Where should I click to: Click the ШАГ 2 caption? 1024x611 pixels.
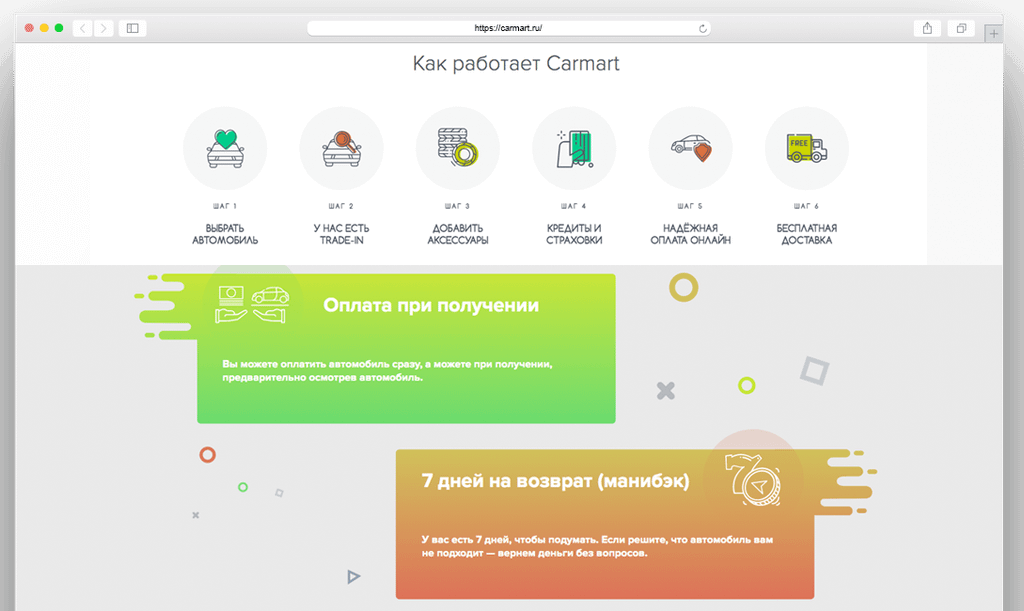[x=342, y=206]
